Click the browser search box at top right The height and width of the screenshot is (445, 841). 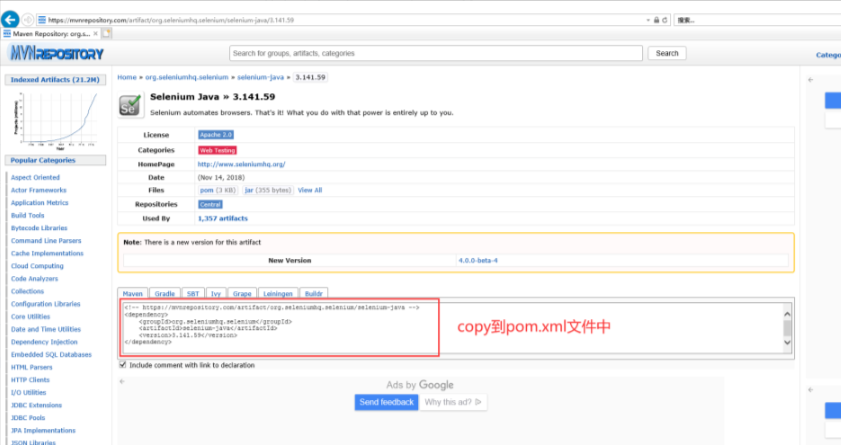pyautogui.click(x=756, y=20)
